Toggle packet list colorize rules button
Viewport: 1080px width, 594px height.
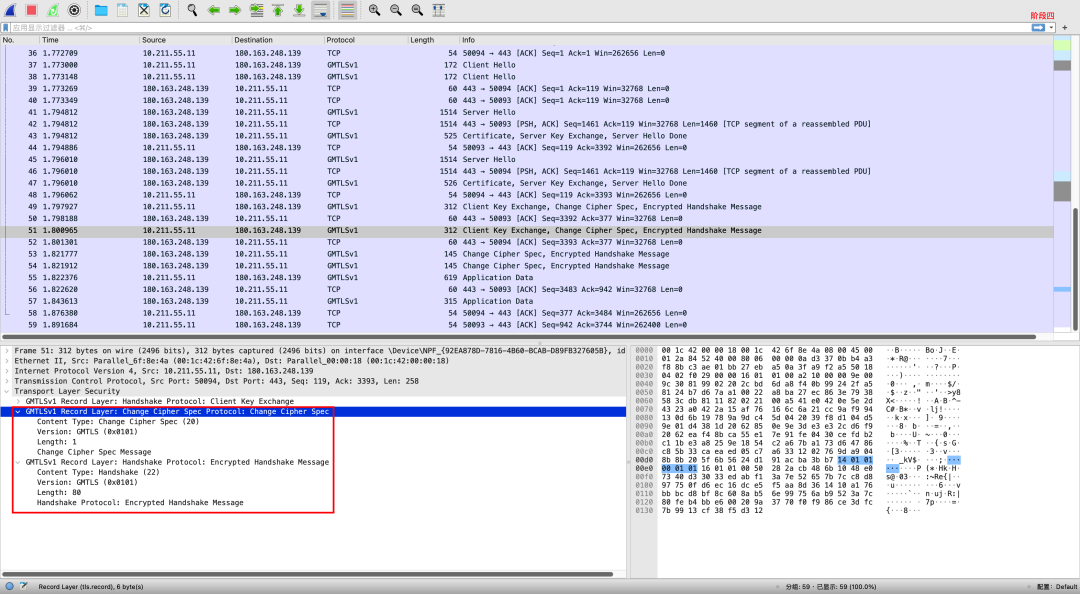pos(347,10)
